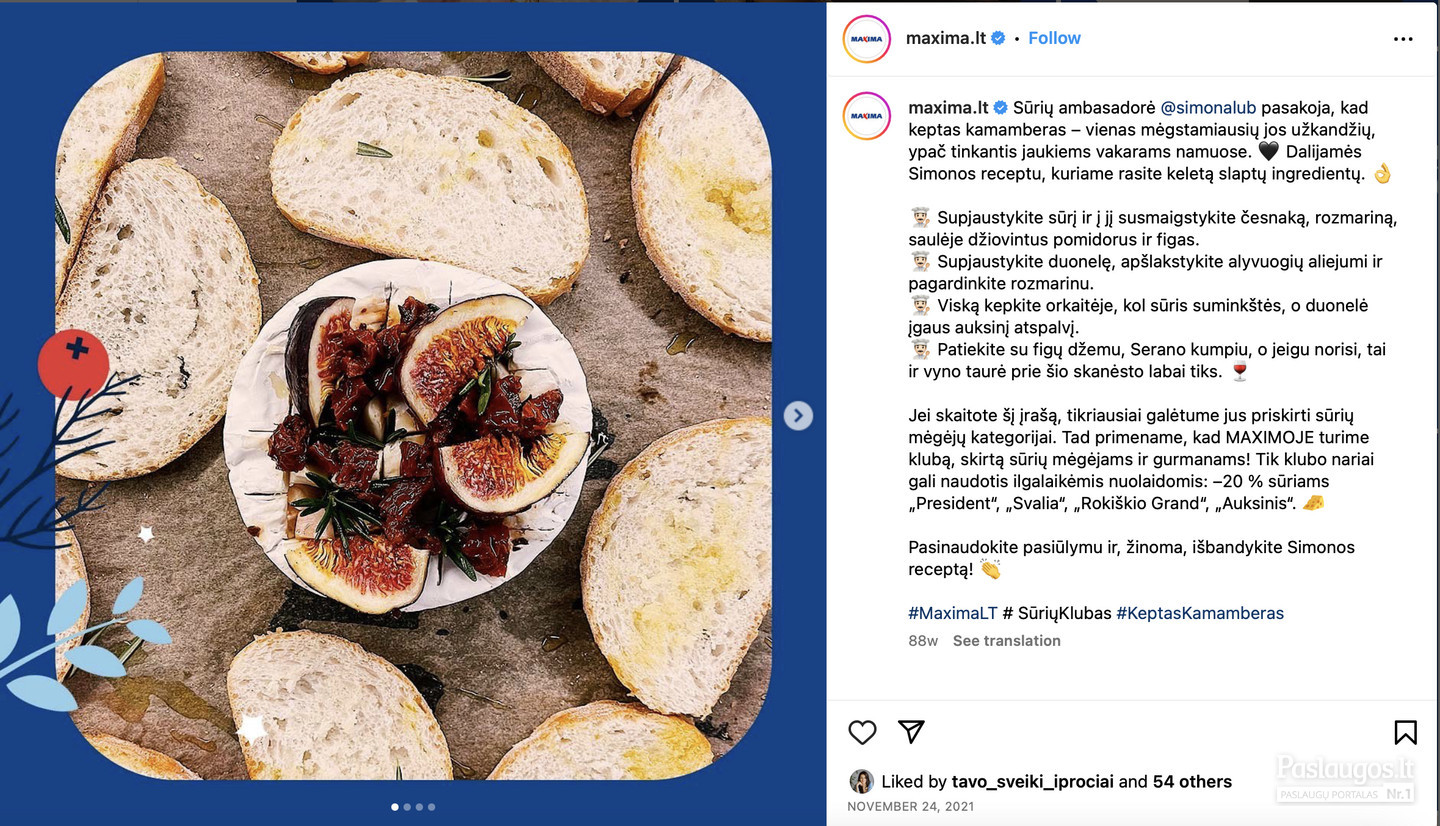Open the #MaximaLT hashtag
The image size is (1440, 826).
[953, 613]
